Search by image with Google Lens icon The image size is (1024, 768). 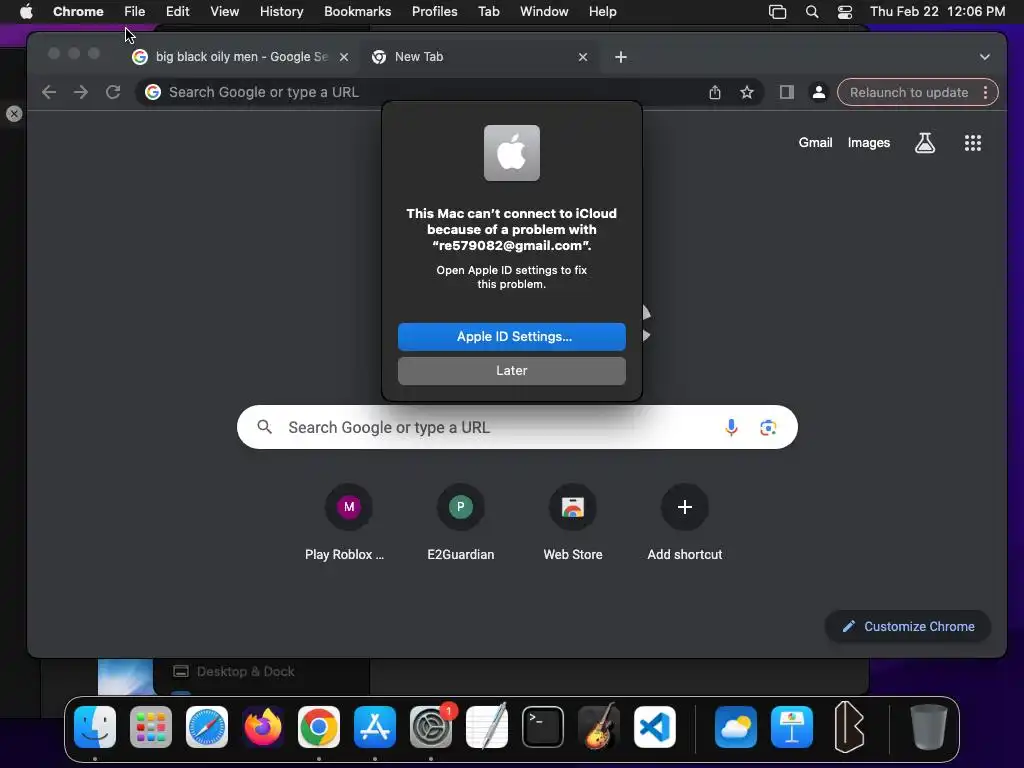pyautogui.click(x=768, y=427)
